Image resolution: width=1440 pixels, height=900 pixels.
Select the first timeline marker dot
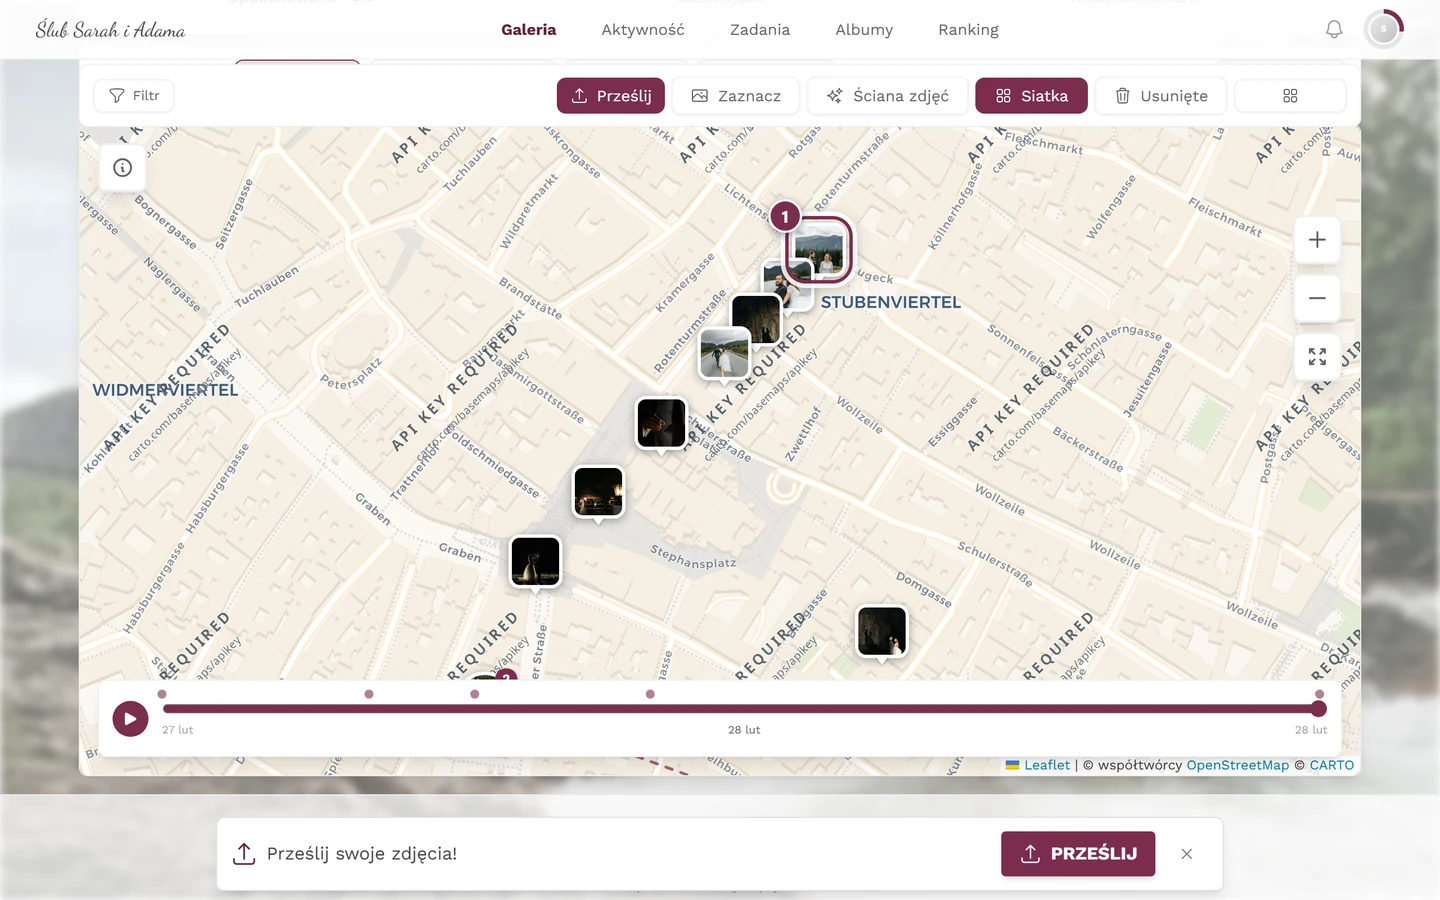pos(162,694)
